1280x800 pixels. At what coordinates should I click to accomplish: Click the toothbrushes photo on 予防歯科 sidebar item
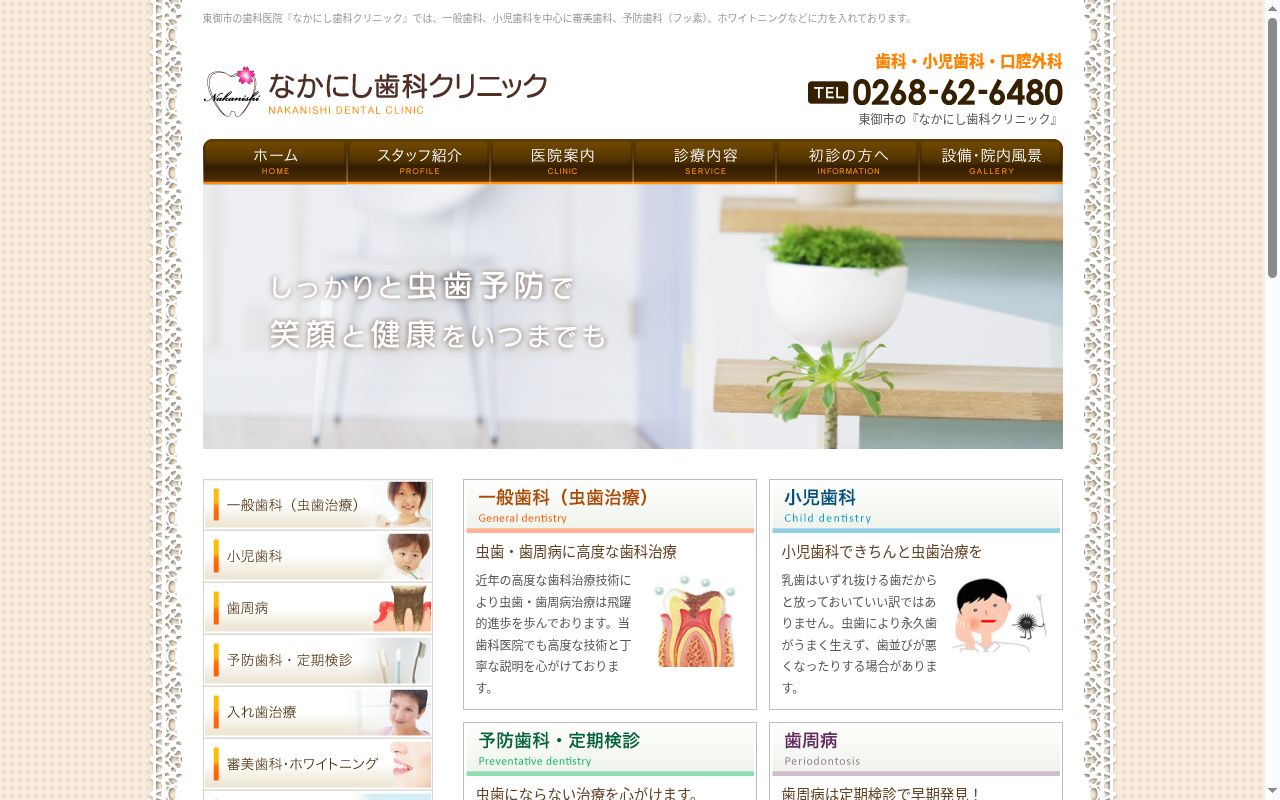pyautogui.click(x=404, y=660)
